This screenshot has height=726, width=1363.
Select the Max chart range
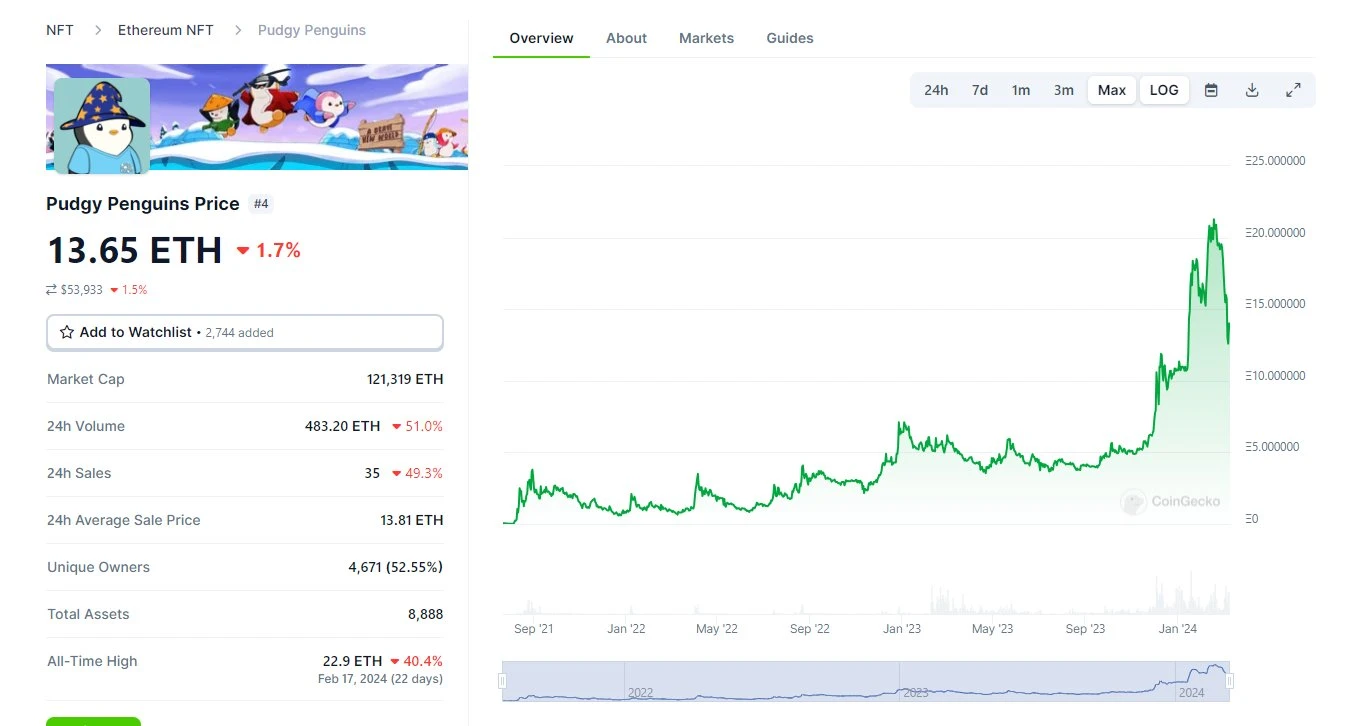tap(1112, 90)
